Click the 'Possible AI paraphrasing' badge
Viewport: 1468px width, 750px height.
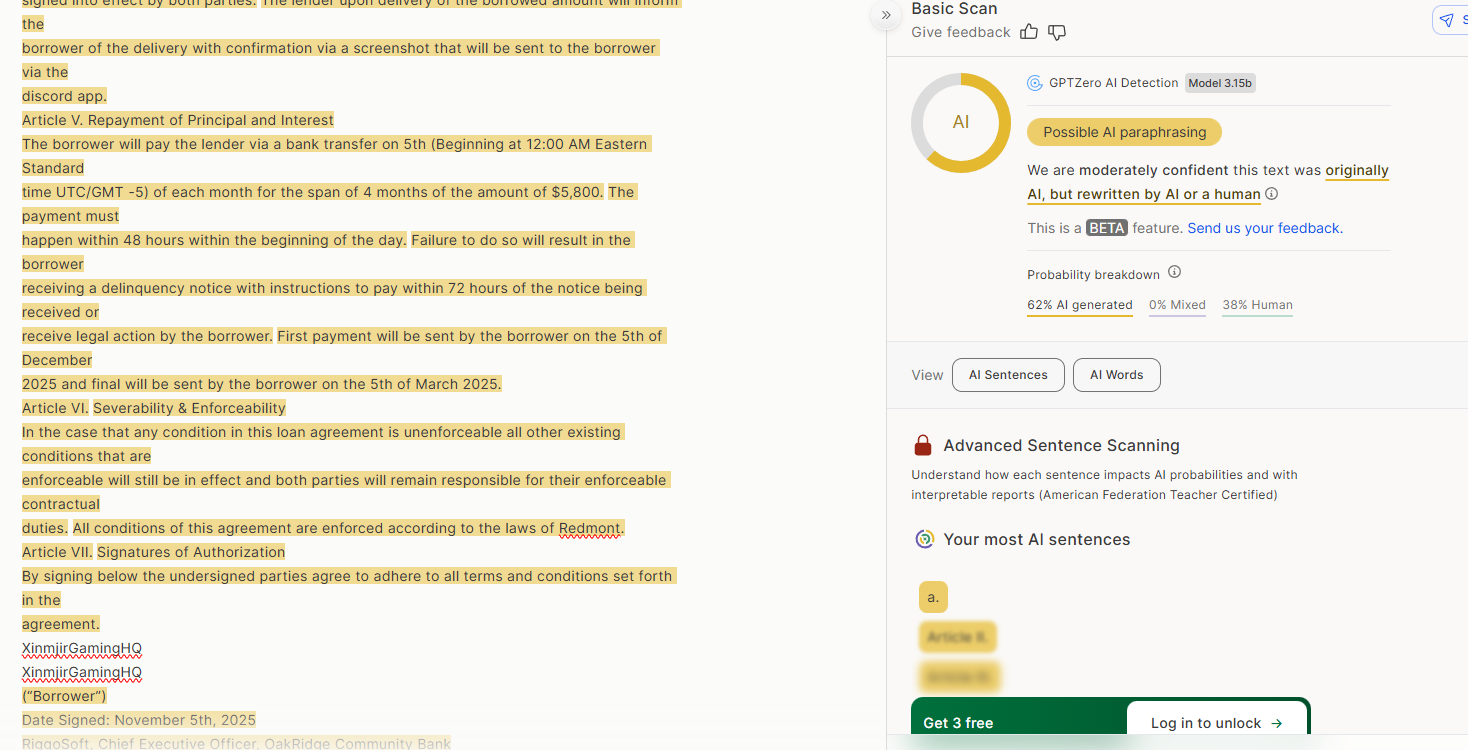coord(1124,132)
